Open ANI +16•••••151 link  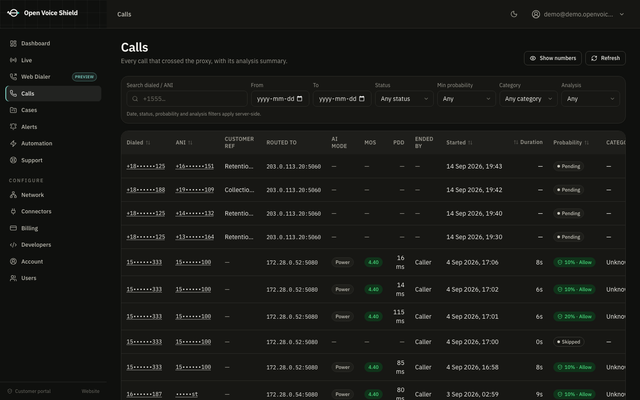(195, 167)
